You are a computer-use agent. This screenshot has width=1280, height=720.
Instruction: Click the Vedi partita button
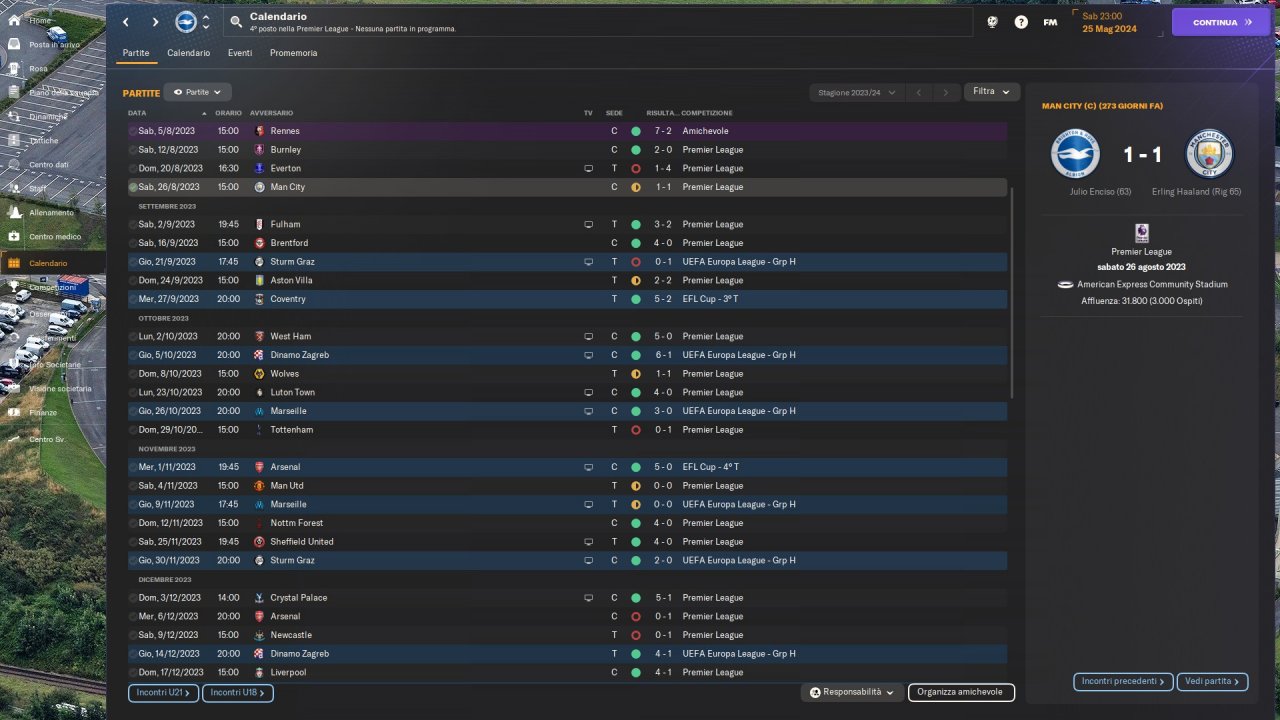pos(1212,682)
